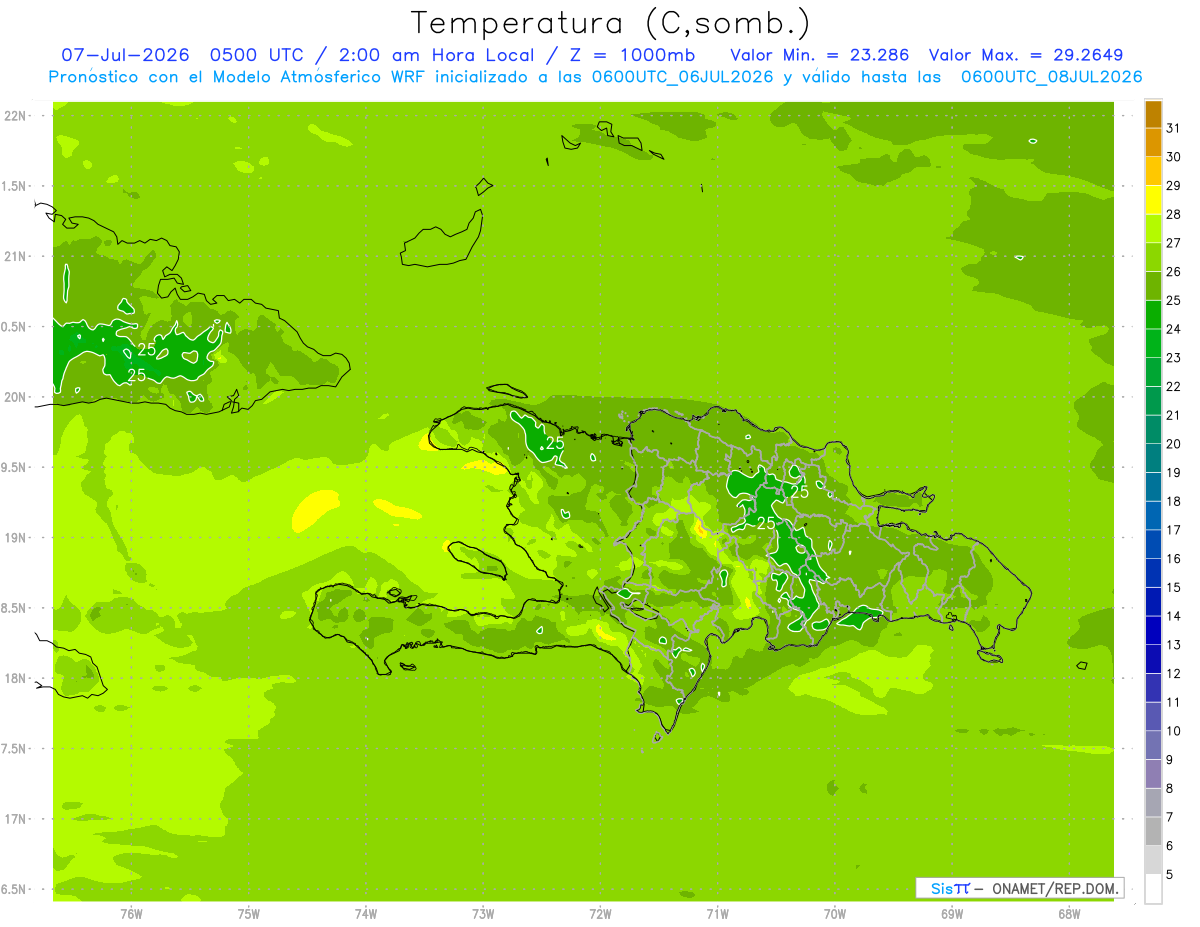Click the colorbar label '29'
Screen dimensions: 1200x927
(1174, 186)
